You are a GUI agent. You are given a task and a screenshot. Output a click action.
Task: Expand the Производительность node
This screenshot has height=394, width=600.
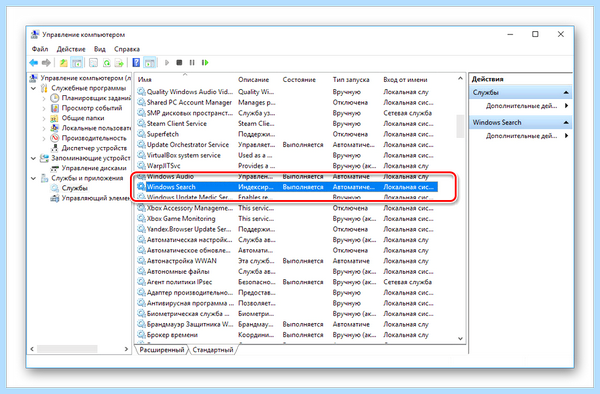tap(44, 138)
